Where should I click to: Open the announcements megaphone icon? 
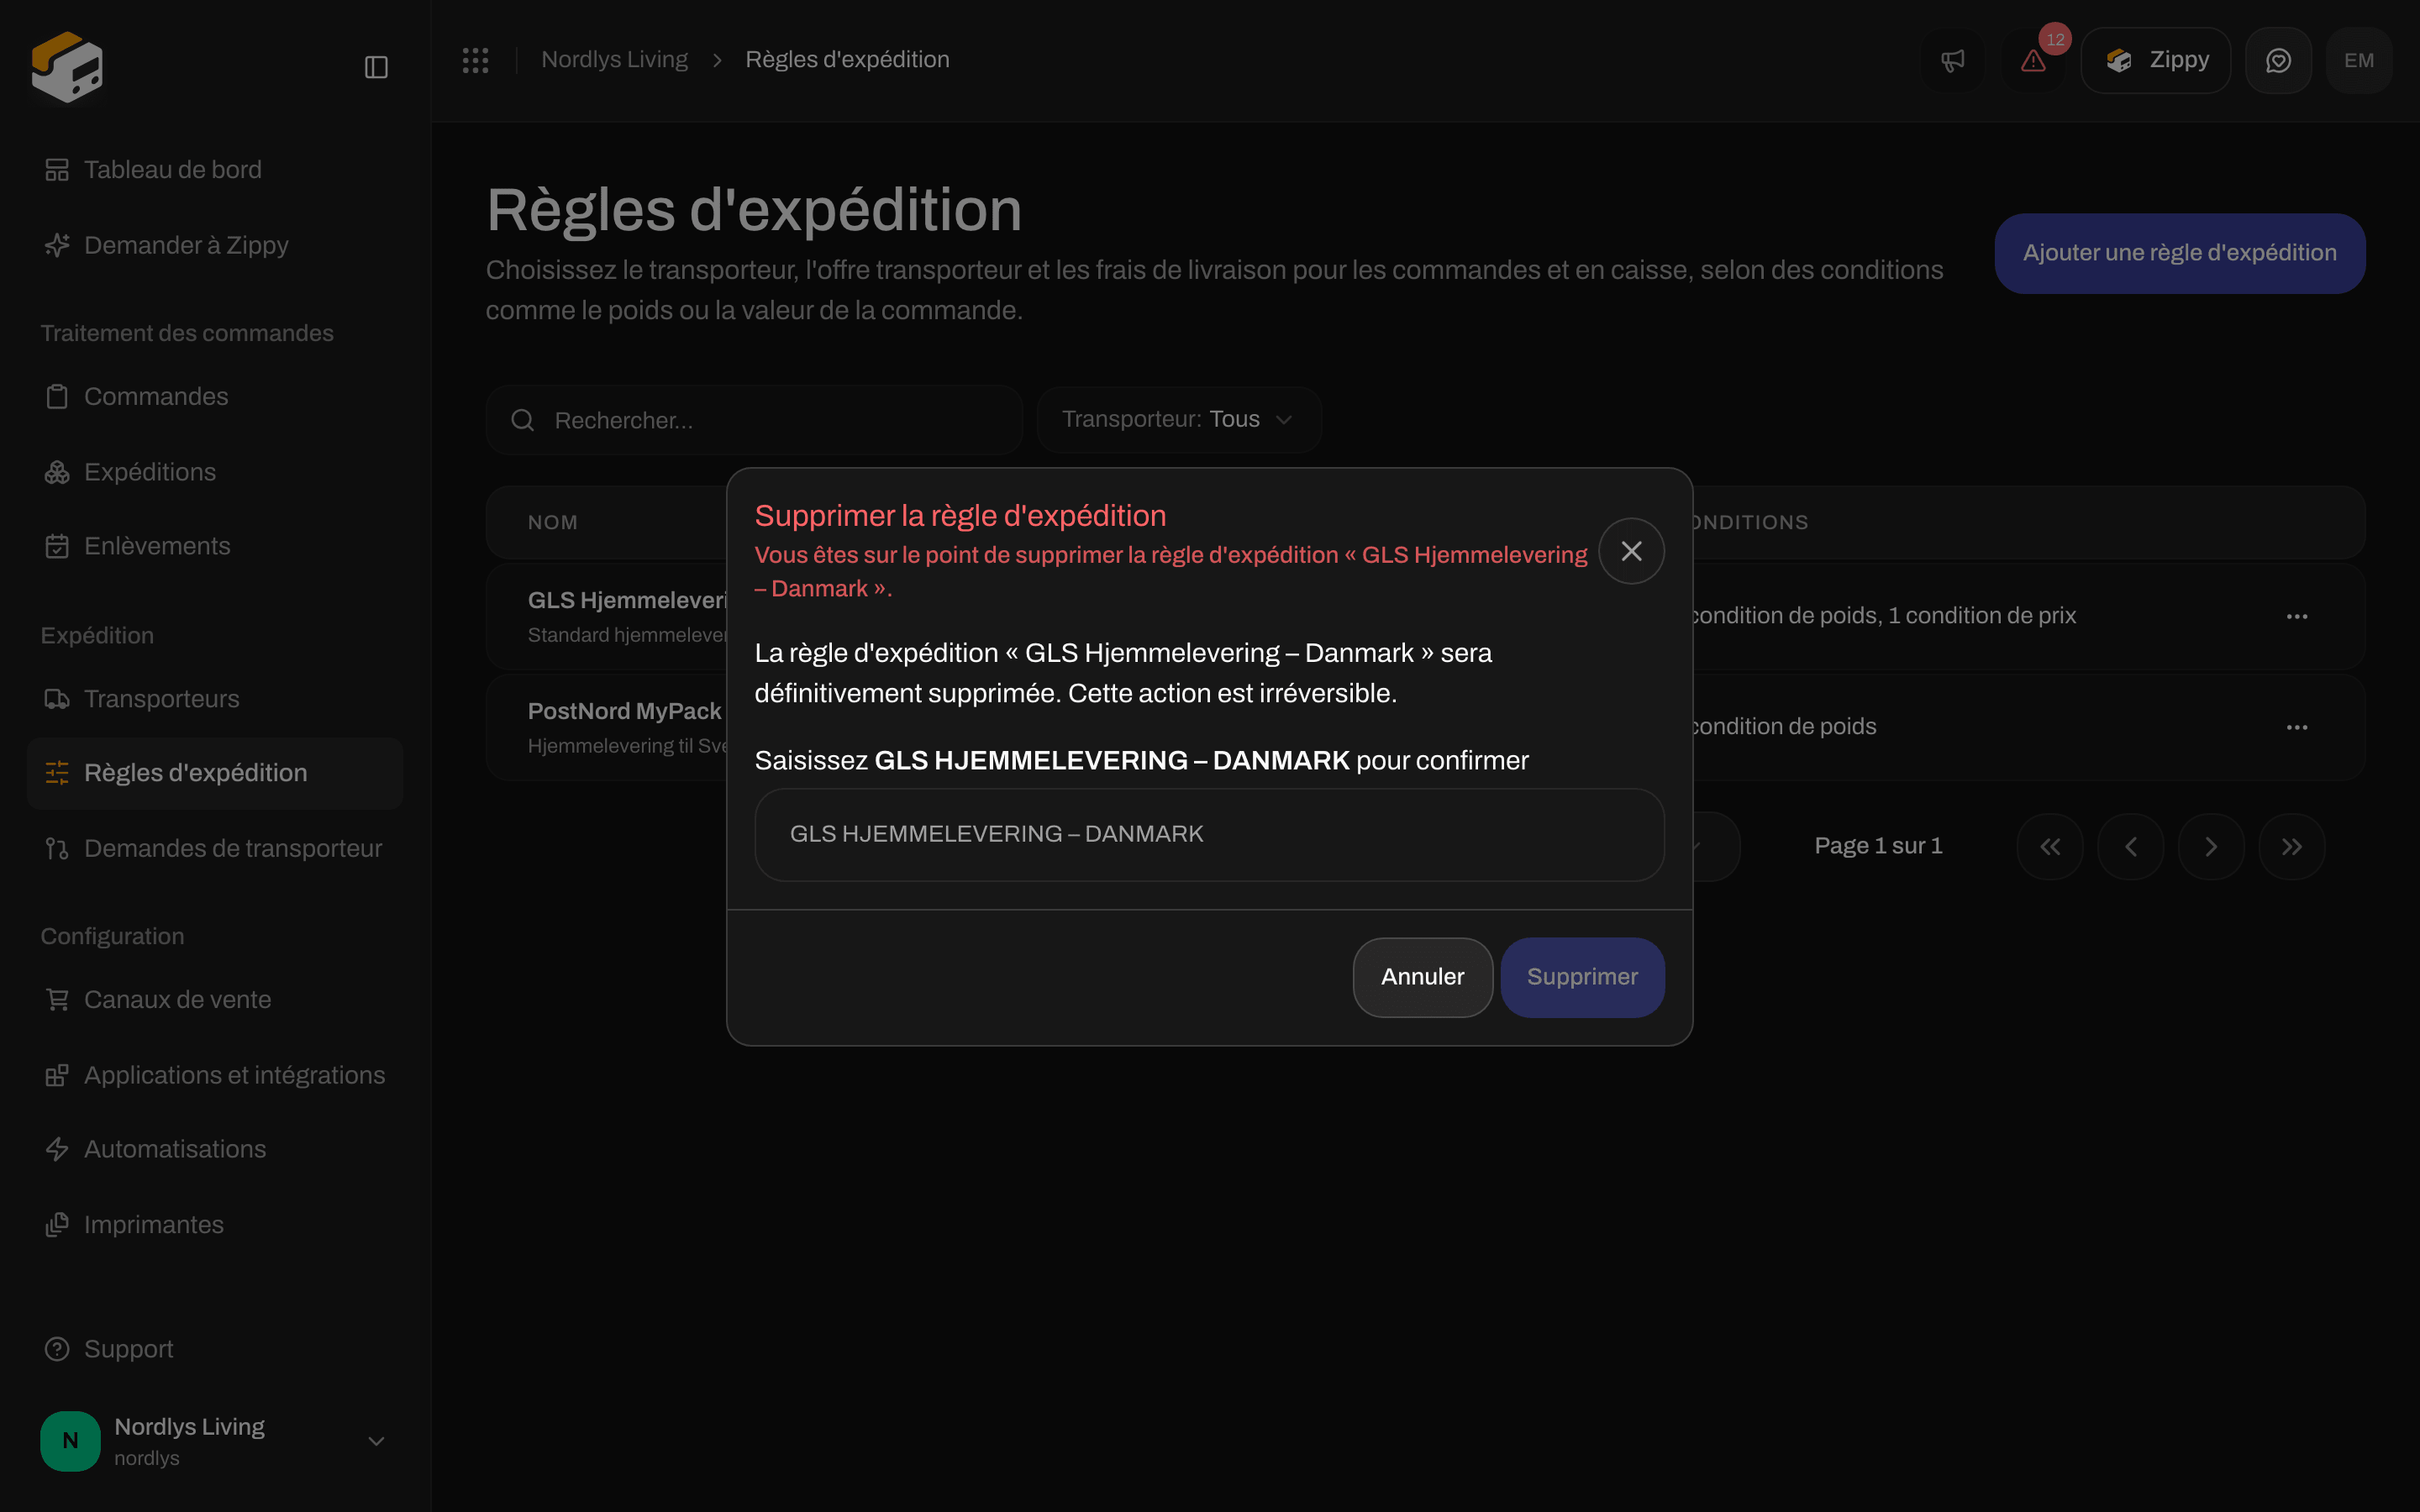coord(1952,60)
